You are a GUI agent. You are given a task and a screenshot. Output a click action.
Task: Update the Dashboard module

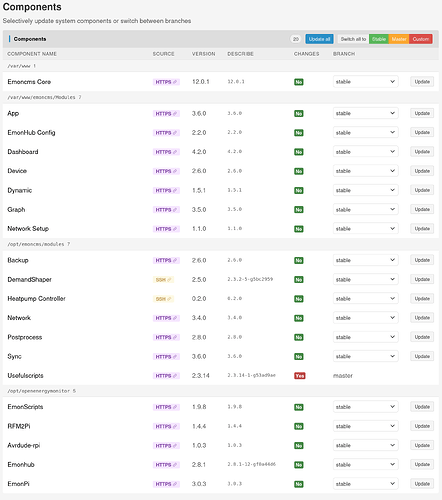click(422, 152)
